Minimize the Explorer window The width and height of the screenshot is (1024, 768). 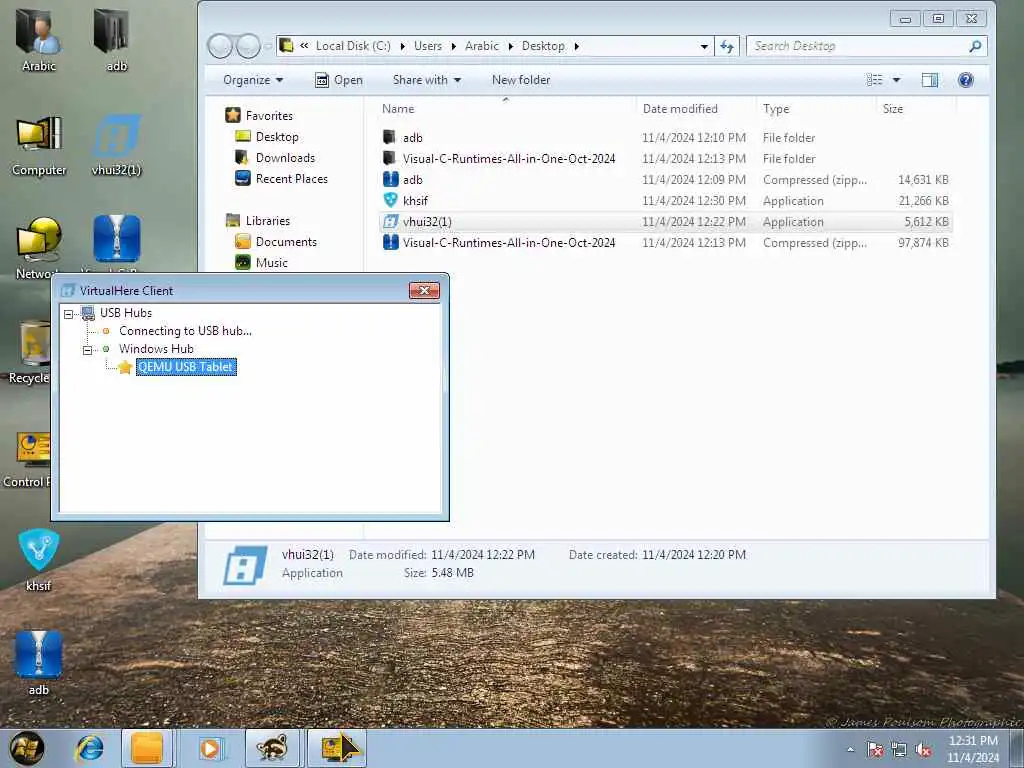(x=905, y=19)
